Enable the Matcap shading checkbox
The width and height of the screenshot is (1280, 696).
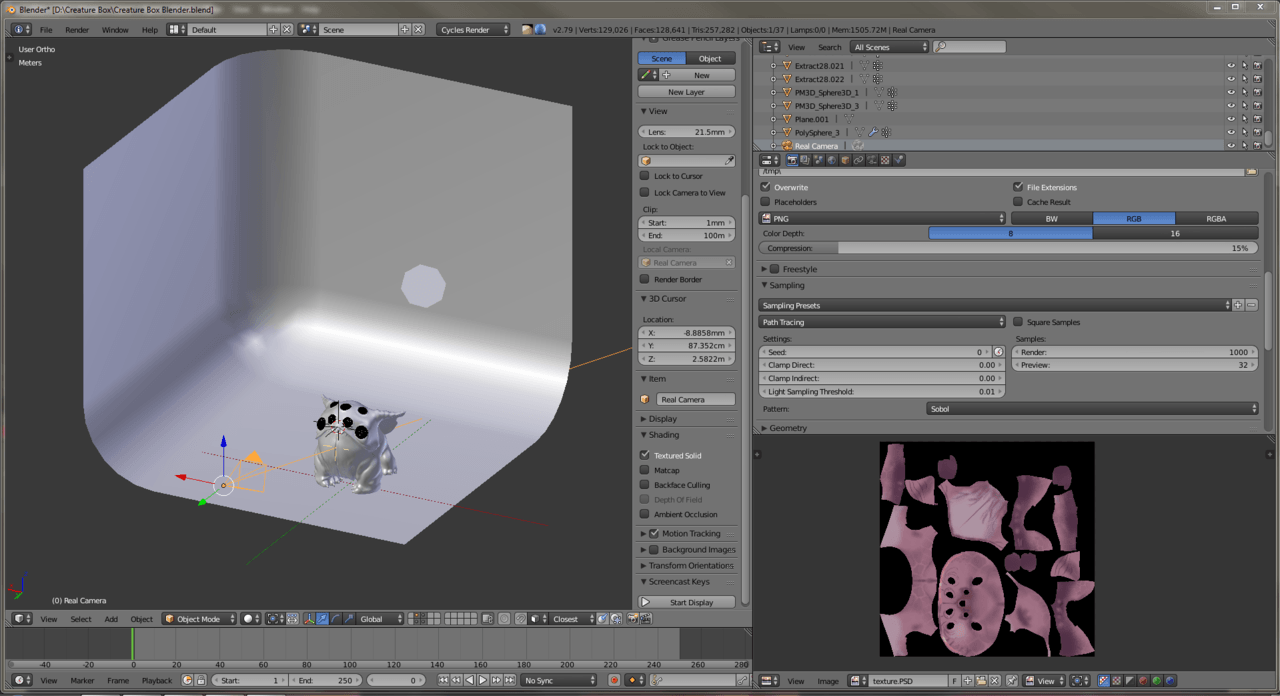coord(645,470)
